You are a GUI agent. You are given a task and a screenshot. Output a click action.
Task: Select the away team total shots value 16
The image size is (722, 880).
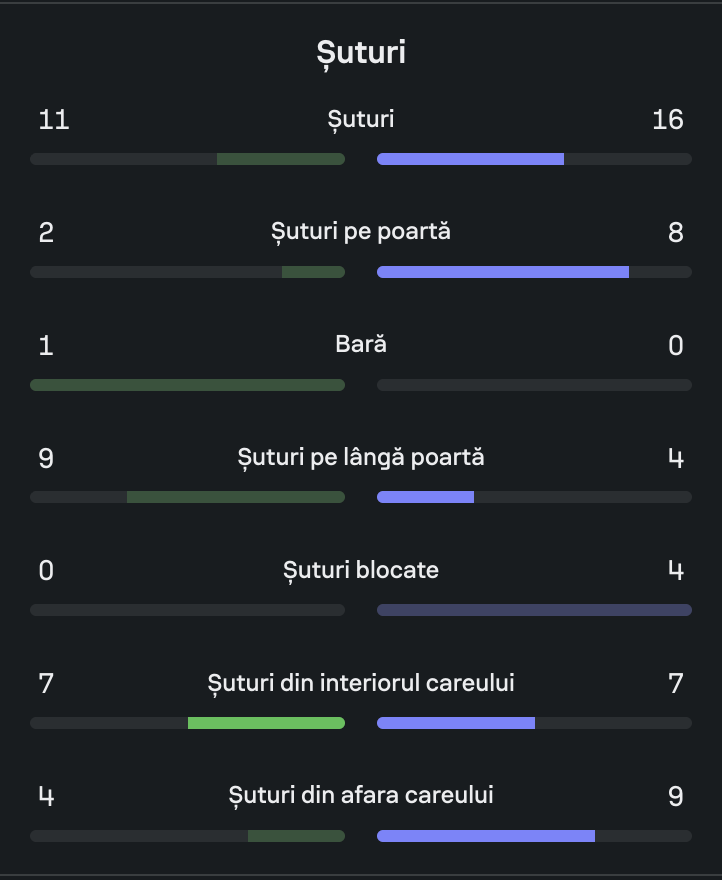(x=667, y=120)
